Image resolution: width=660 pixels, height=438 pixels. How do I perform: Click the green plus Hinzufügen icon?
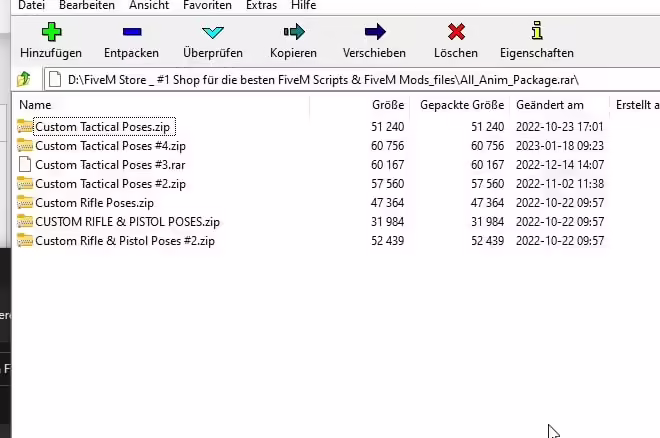[52, 32]
